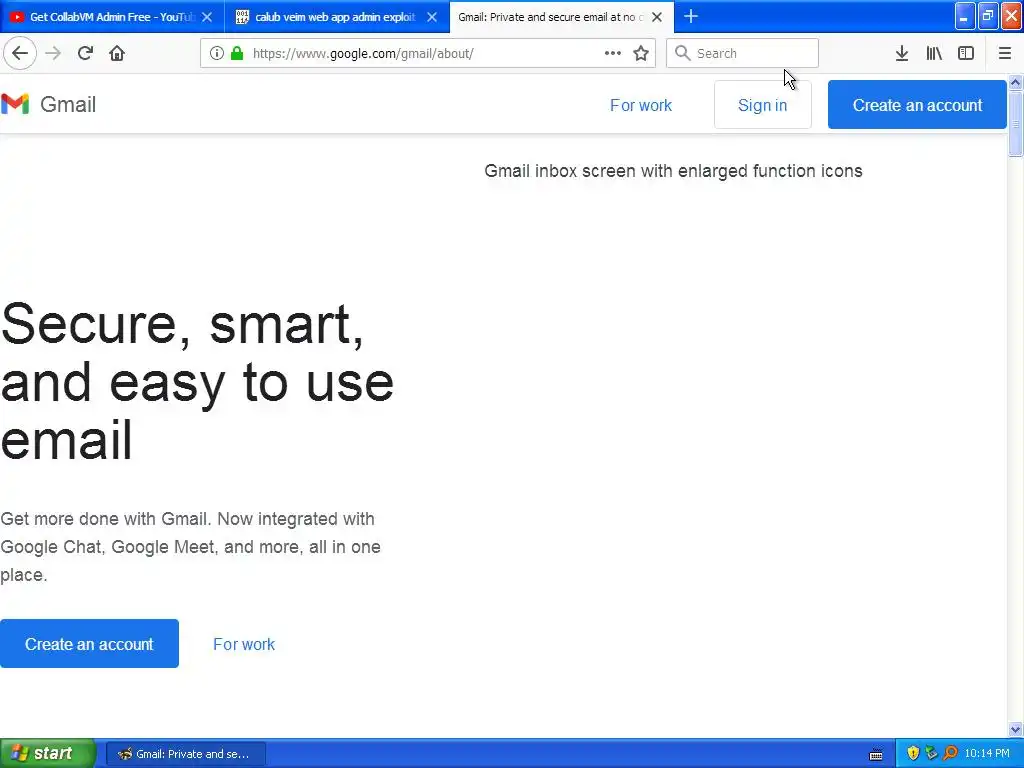Open the Library bookshelf icon
1024x768 pixels.
(x=934, y=53)
